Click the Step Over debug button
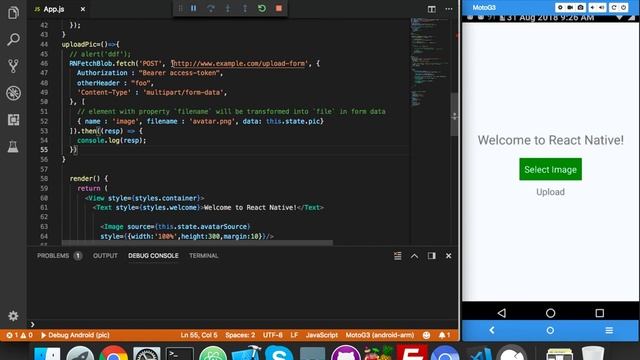 211,8
